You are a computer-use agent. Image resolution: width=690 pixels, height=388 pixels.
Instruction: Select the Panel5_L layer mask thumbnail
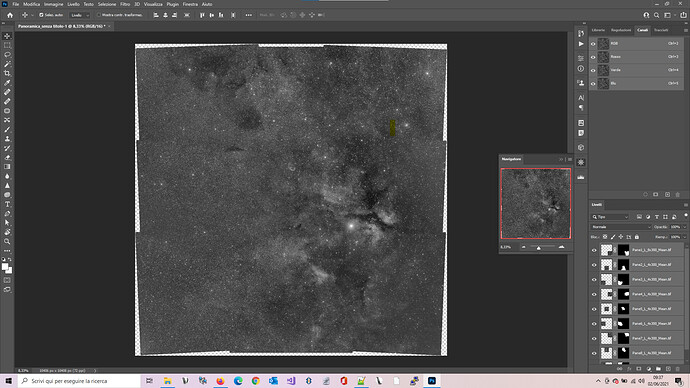624,309
